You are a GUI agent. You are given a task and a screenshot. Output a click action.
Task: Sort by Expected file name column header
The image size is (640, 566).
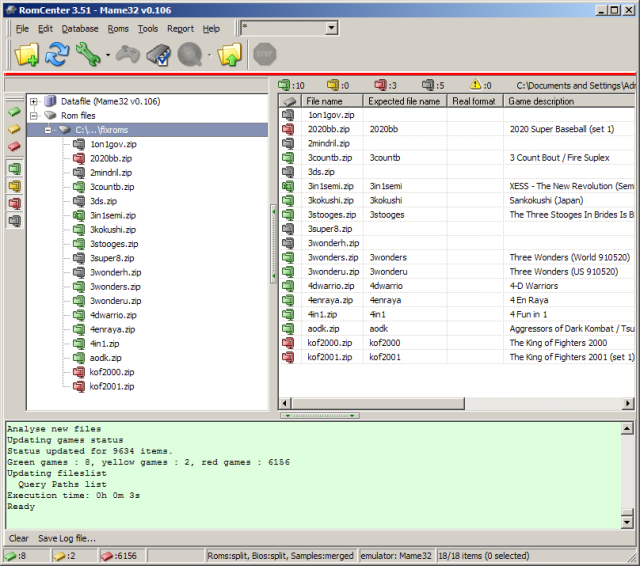405,101
